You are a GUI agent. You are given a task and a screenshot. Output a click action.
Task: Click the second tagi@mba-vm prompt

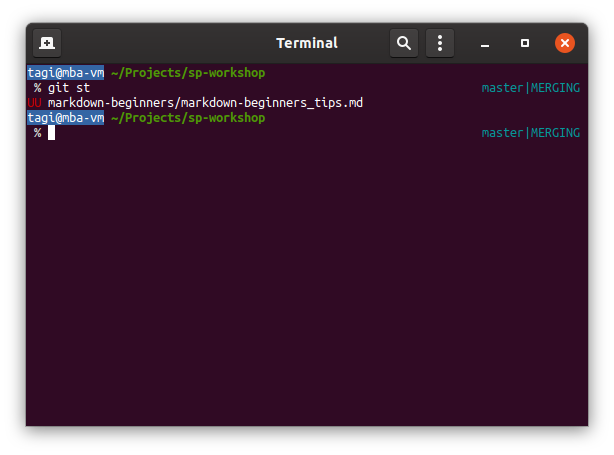[66, 118]
